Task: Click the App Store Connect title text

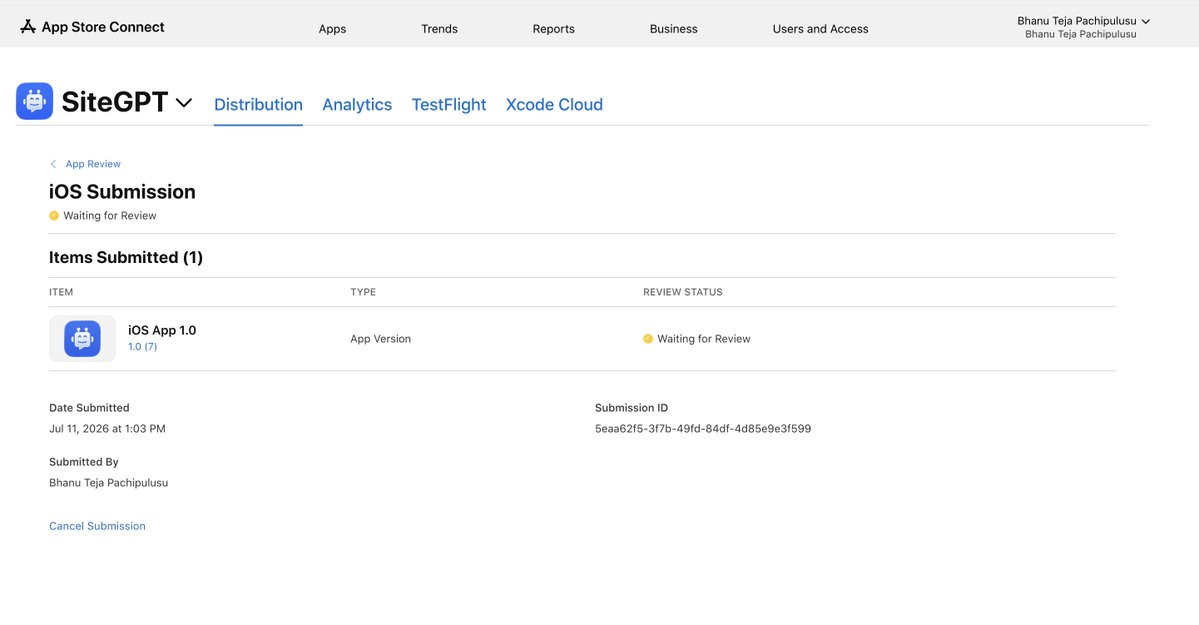Action: [103, 27]
